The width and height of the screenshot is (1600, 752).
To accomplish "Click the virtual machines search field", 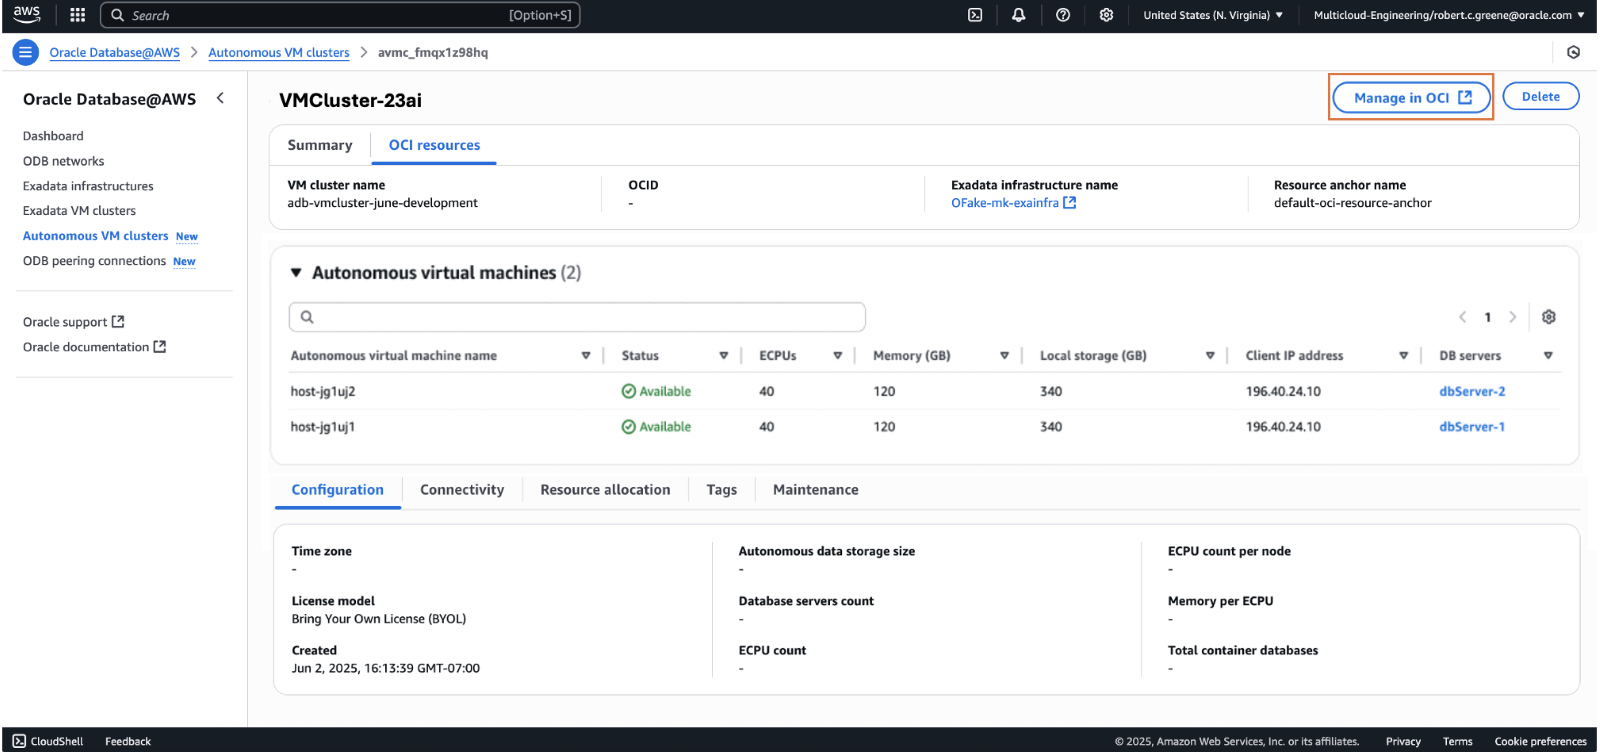I will point(577,317).
